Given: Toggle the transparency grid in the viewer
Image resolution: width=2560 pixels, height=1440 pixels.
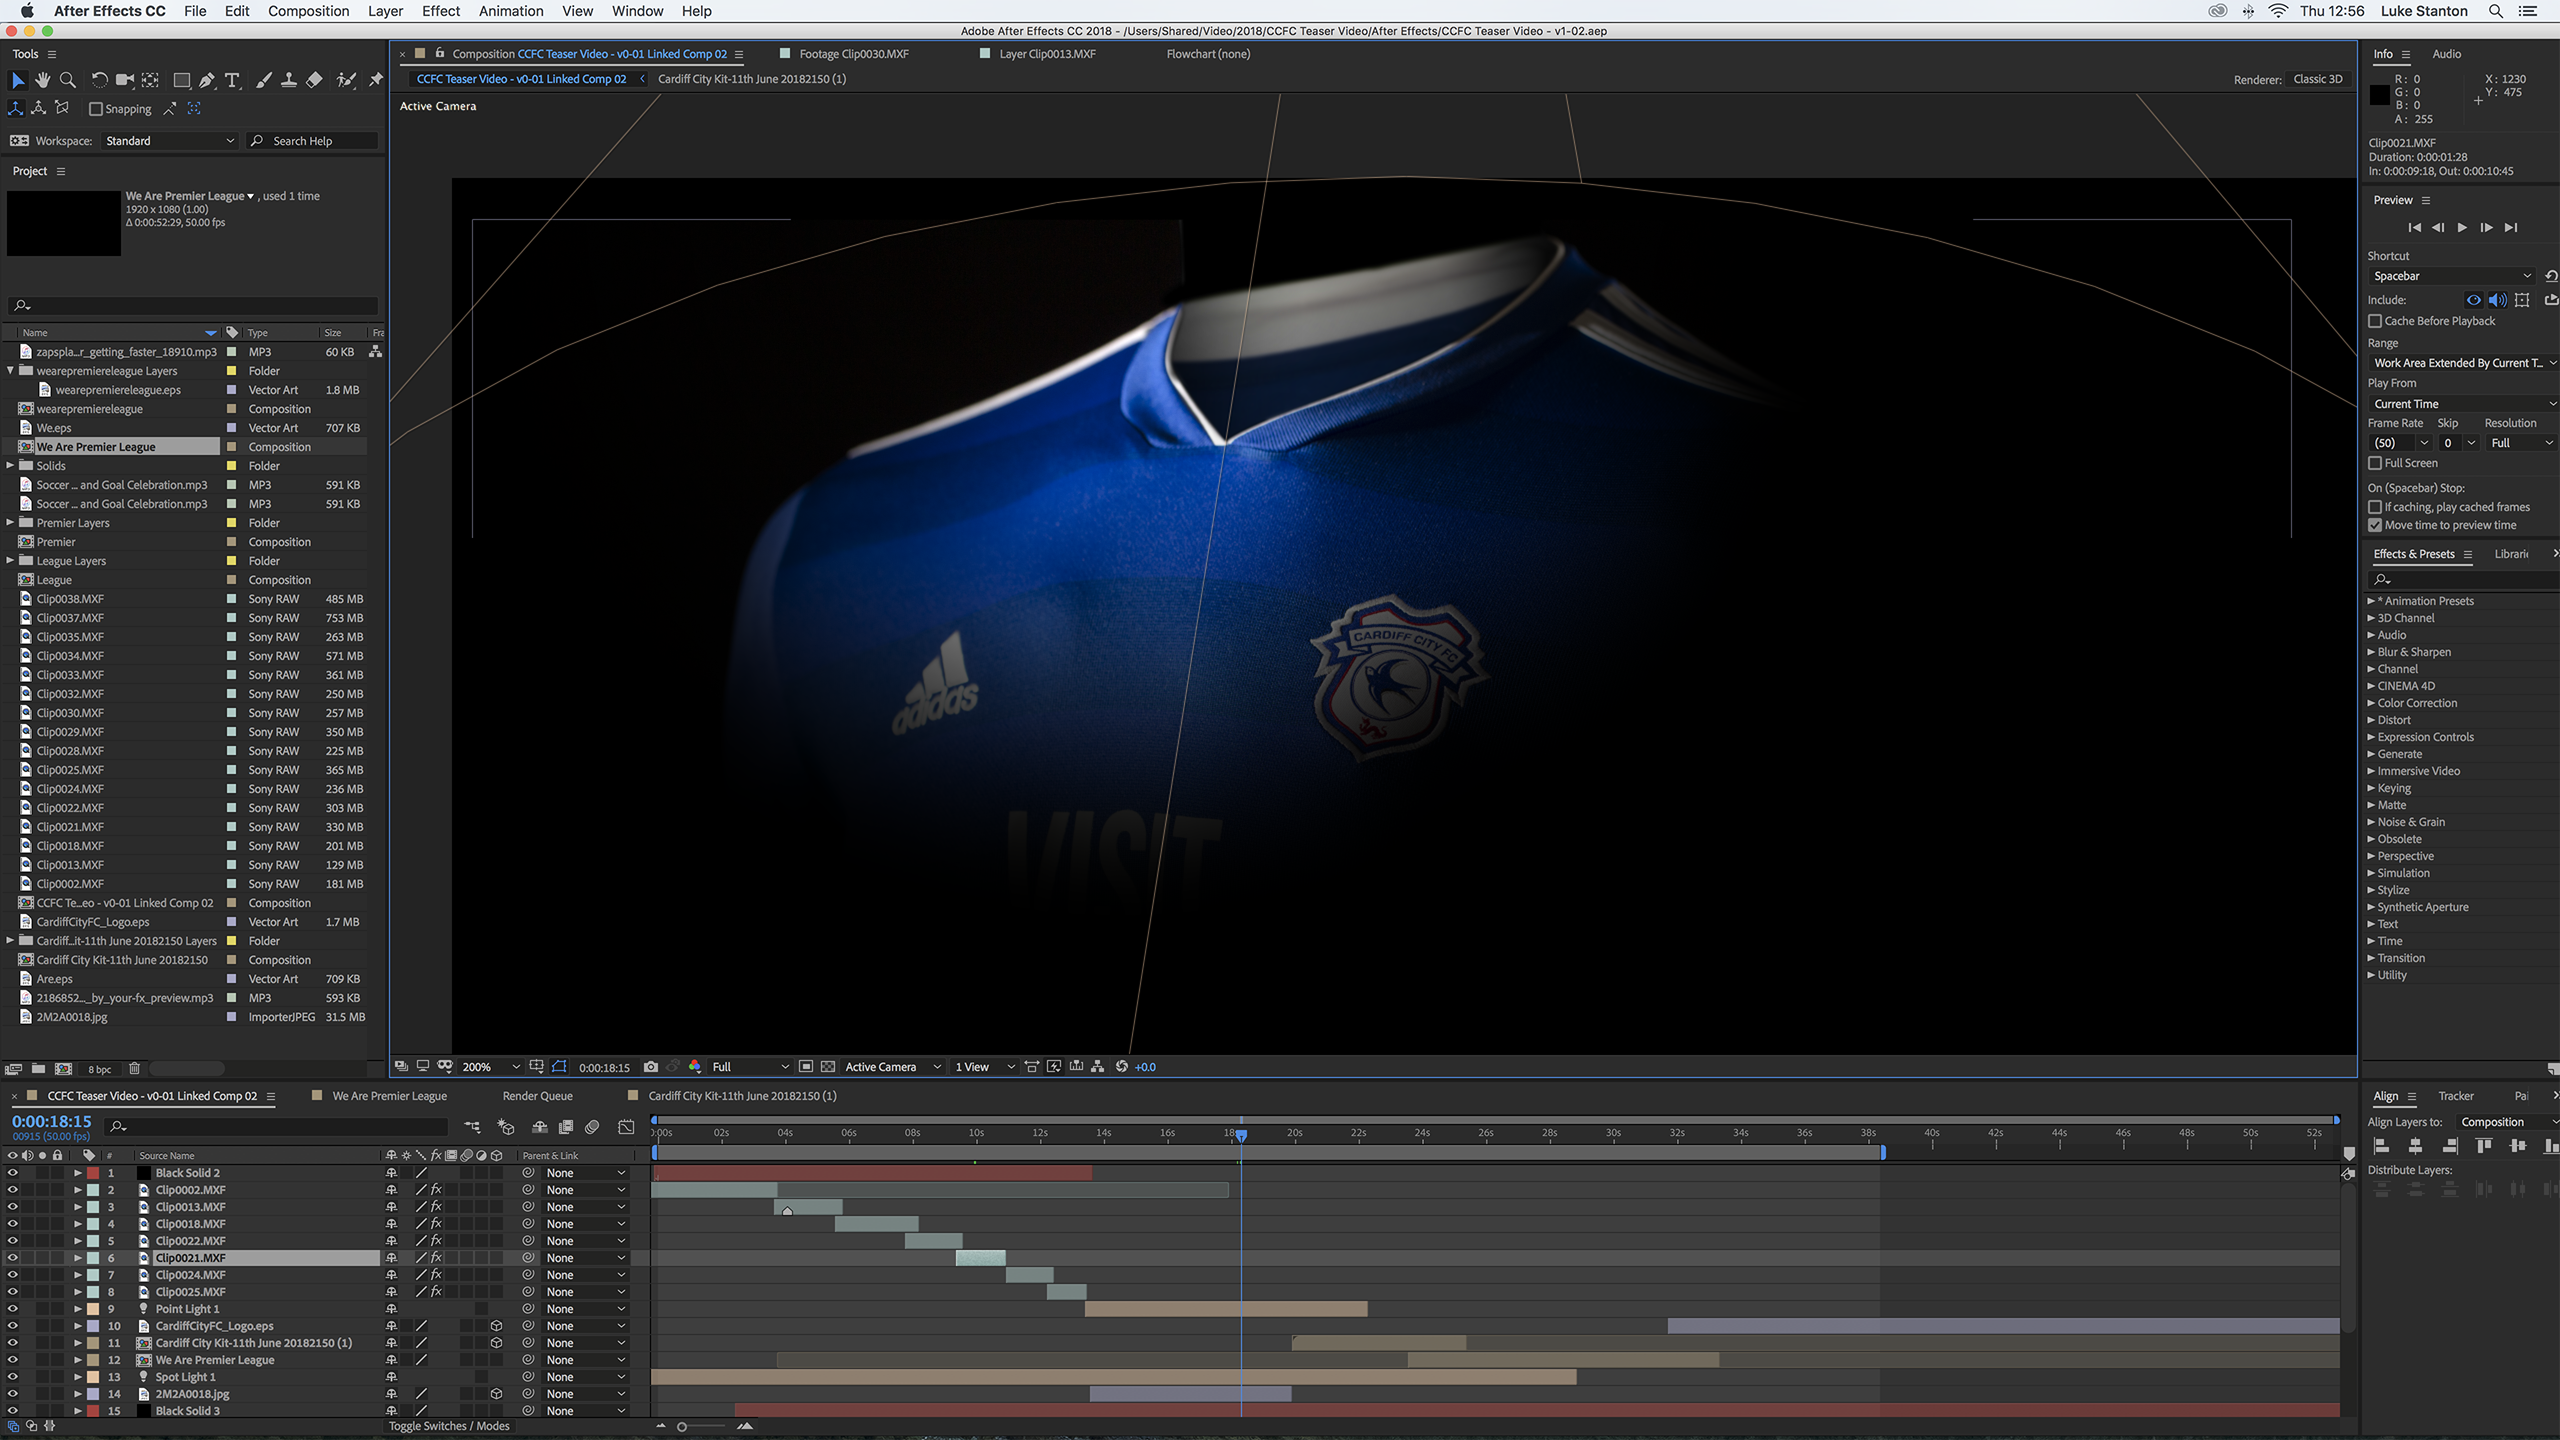Looking at the screenshot, I should point(827,1066).
